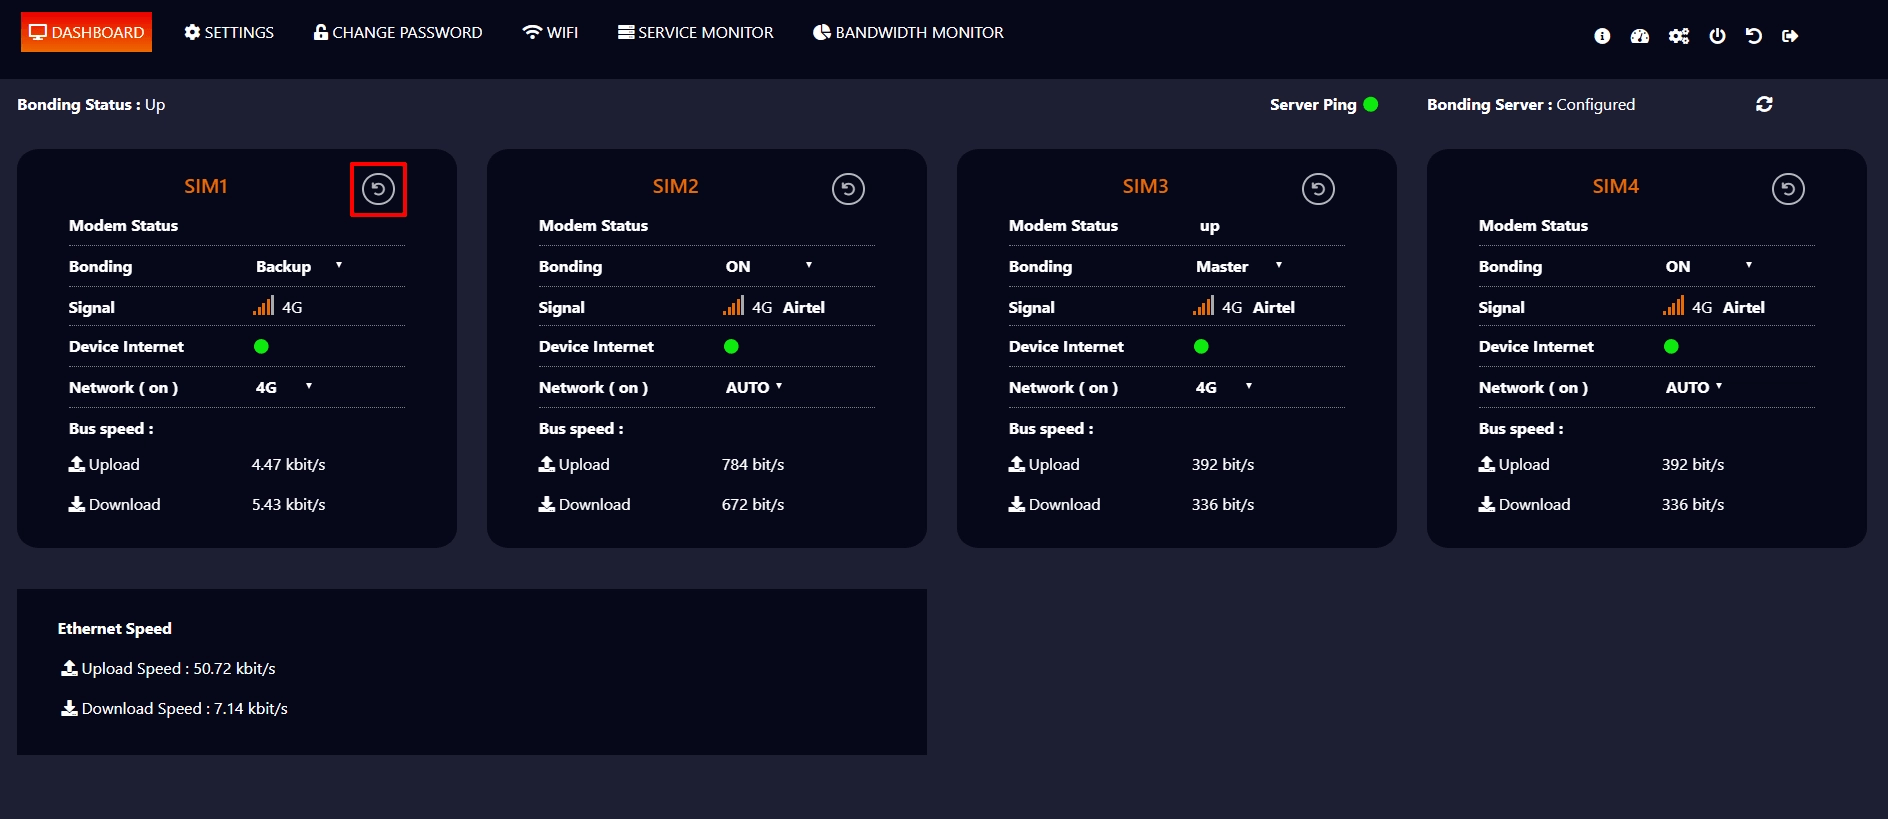1888x819 pixels.
Task: Open the info icon in top bar
Action: click(1602, 36)
